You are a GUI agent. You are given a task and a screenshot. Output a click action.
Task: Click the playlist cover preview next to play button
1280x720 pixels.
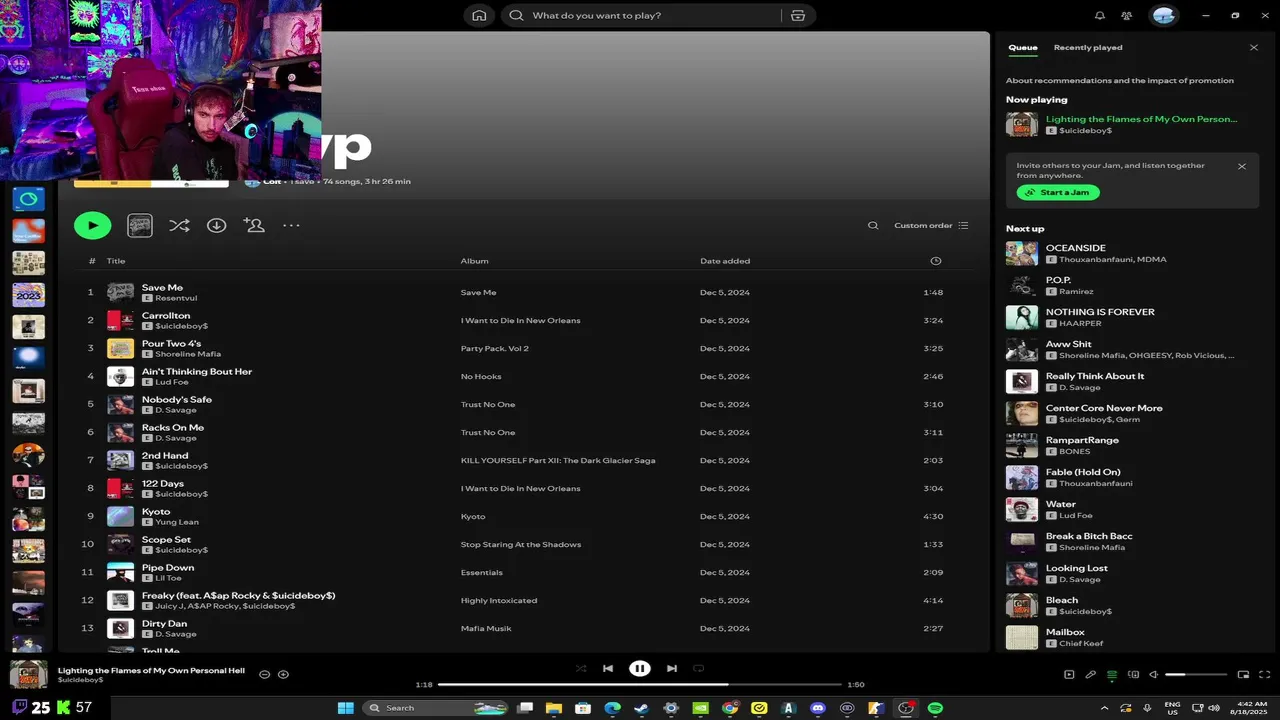click(x=140, y=225)
